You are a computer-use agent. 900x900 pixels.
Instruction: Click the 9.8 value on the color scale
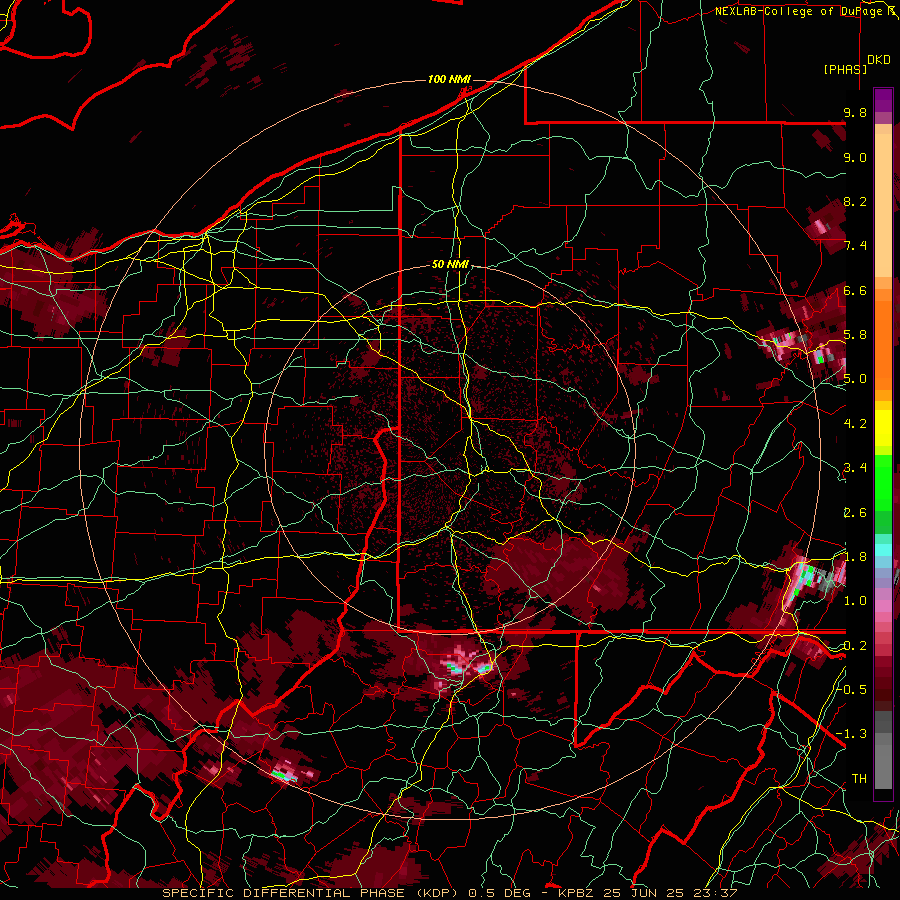click(855, 113)
